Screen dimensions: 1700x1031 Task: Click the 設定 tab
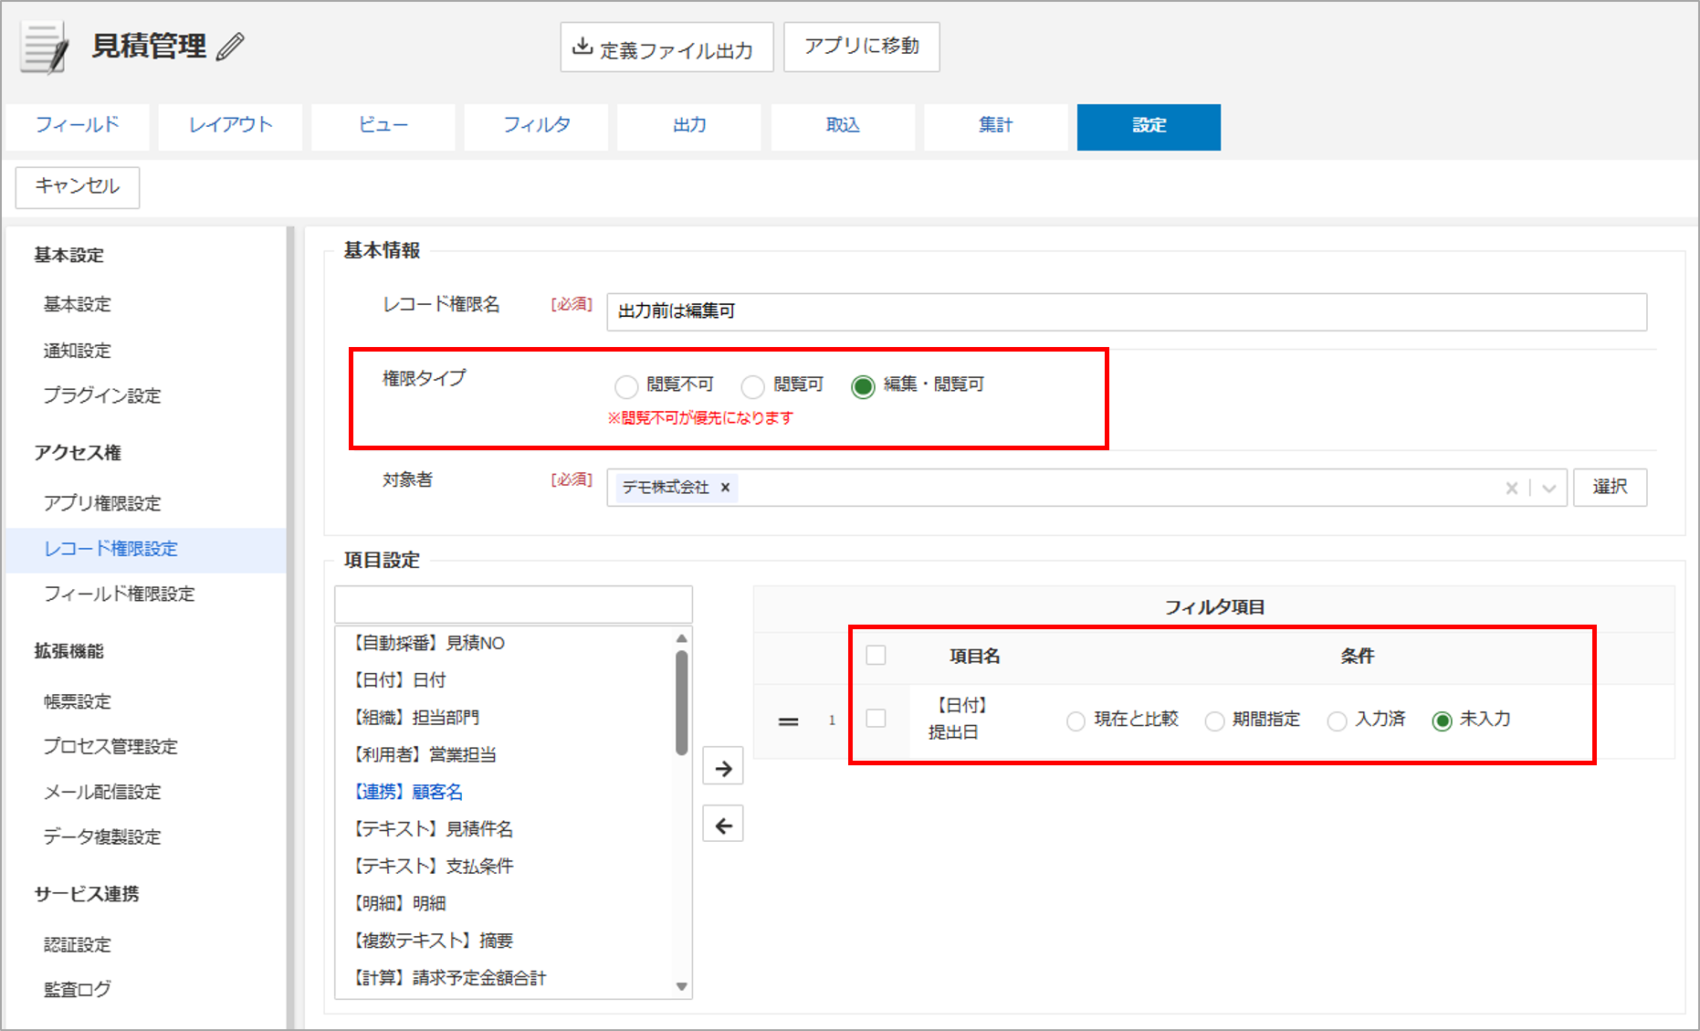pos(1148,126)
